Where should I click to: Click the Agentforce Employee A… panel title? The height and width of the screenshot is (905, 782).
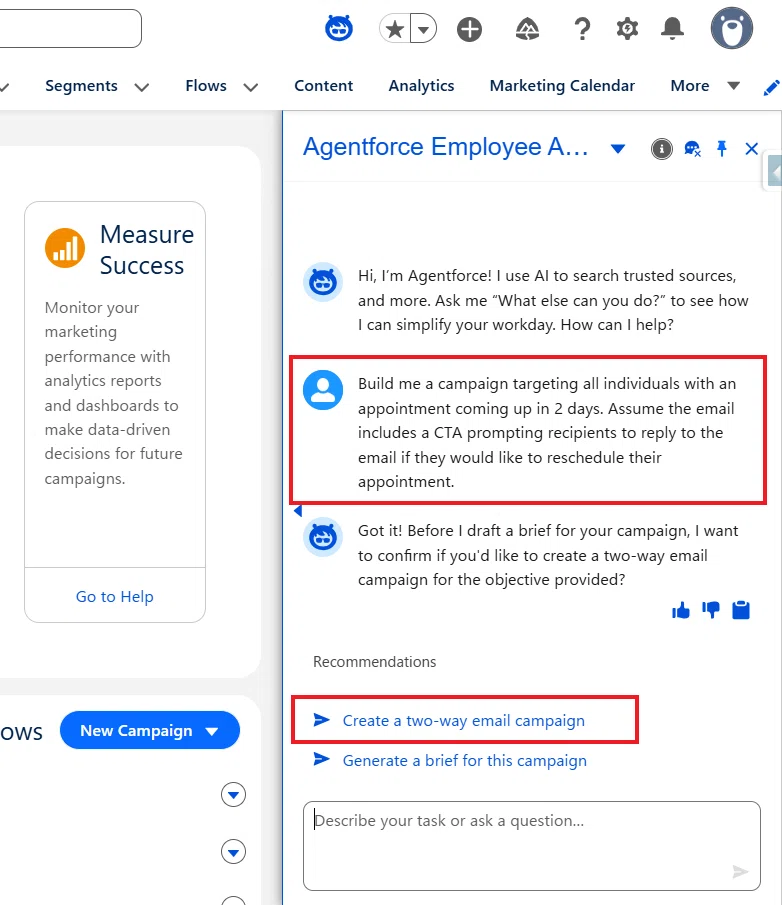(x=446, y=147)
